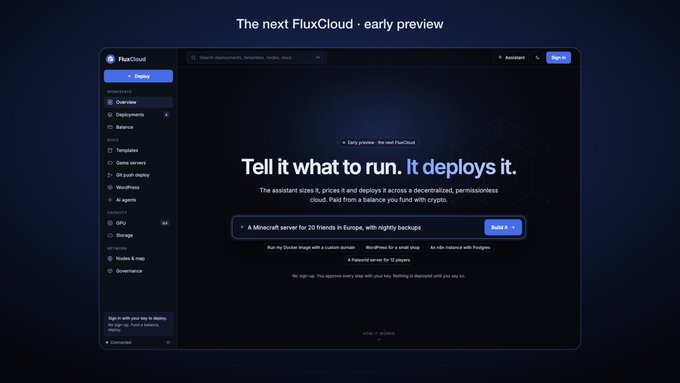680x383 pixels.
Task: Toggle the dark mode moon icon
Action: pyautogui.click(x=538, y=58)
